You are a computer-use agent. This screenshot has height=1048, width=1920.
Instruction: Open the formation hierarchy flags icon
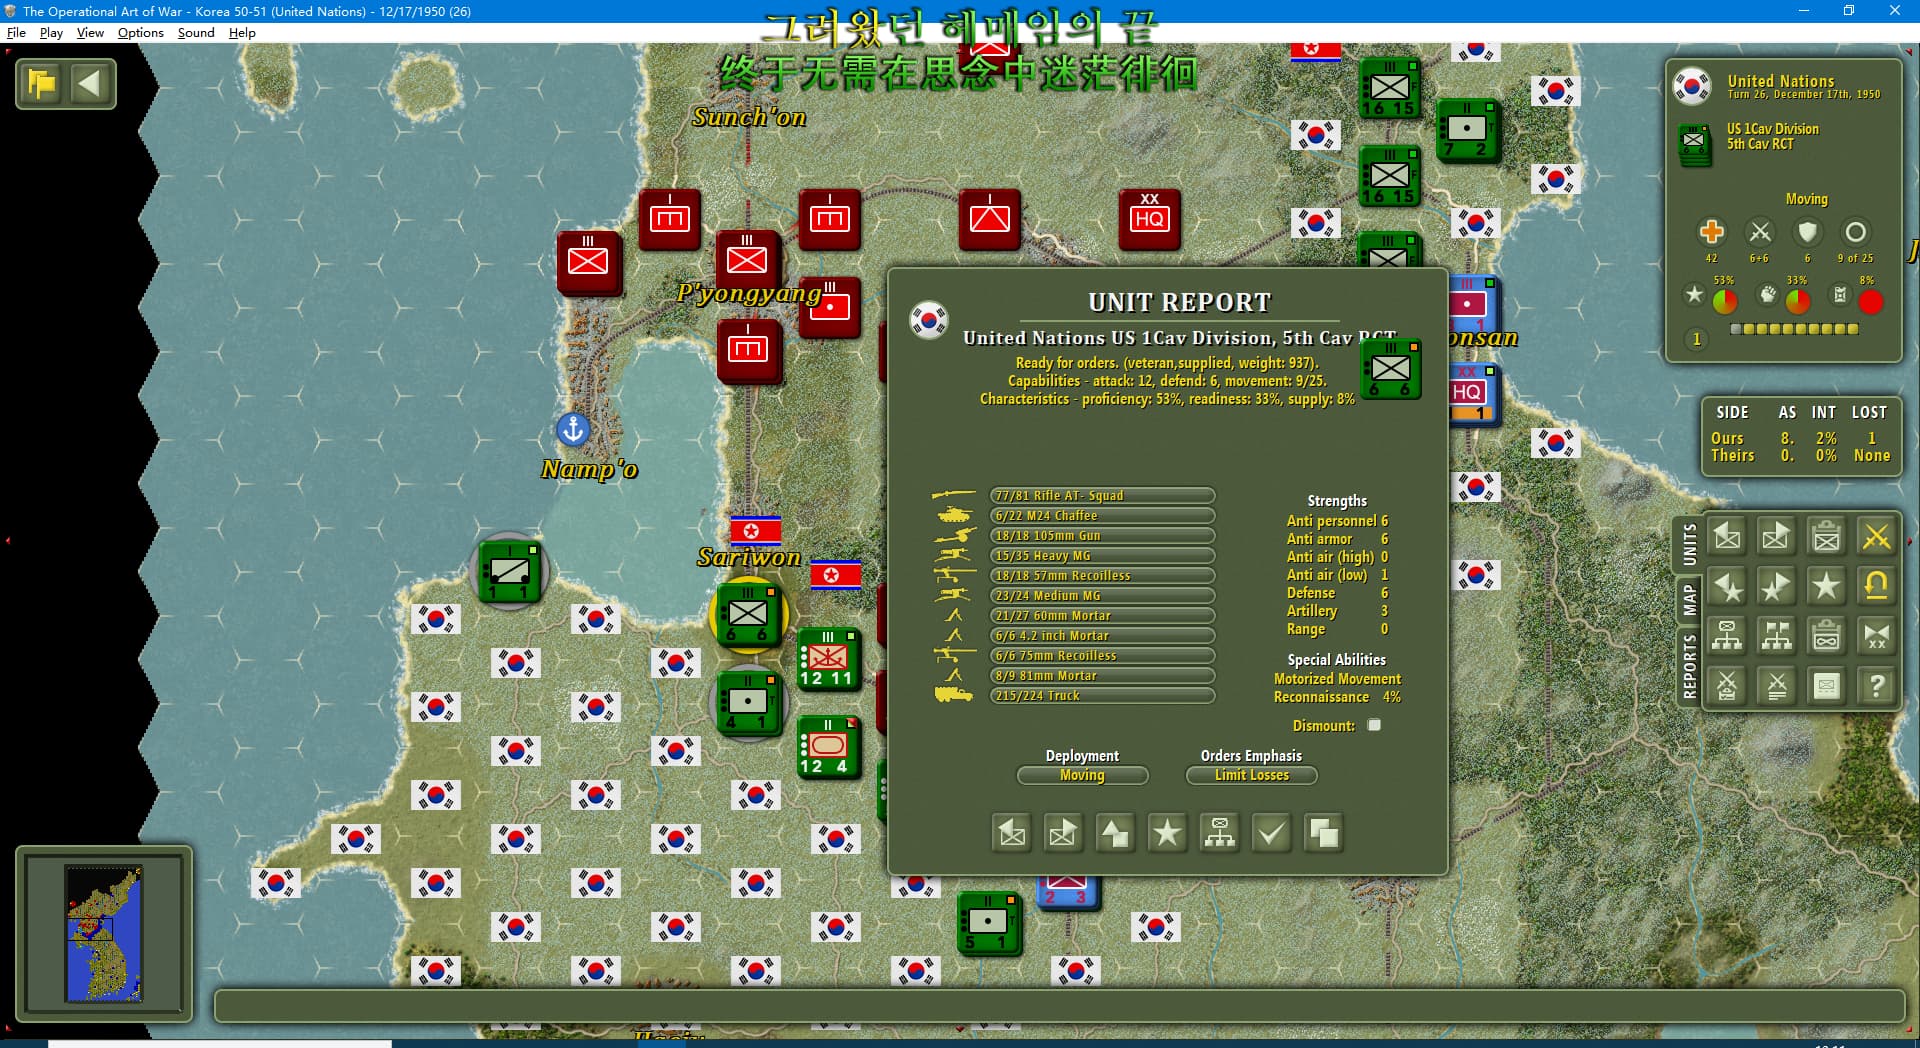tap(1777, 636)
